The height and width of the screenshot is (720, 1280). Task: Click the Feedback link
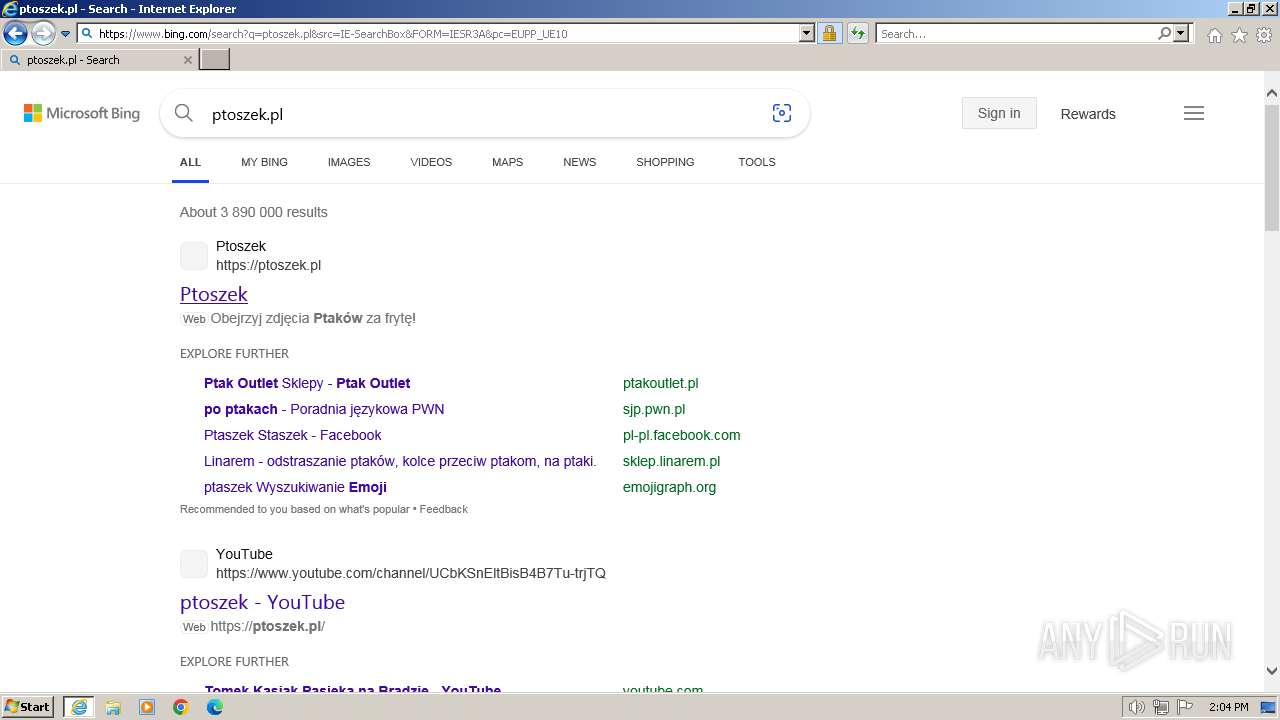(x=444, y=509)
